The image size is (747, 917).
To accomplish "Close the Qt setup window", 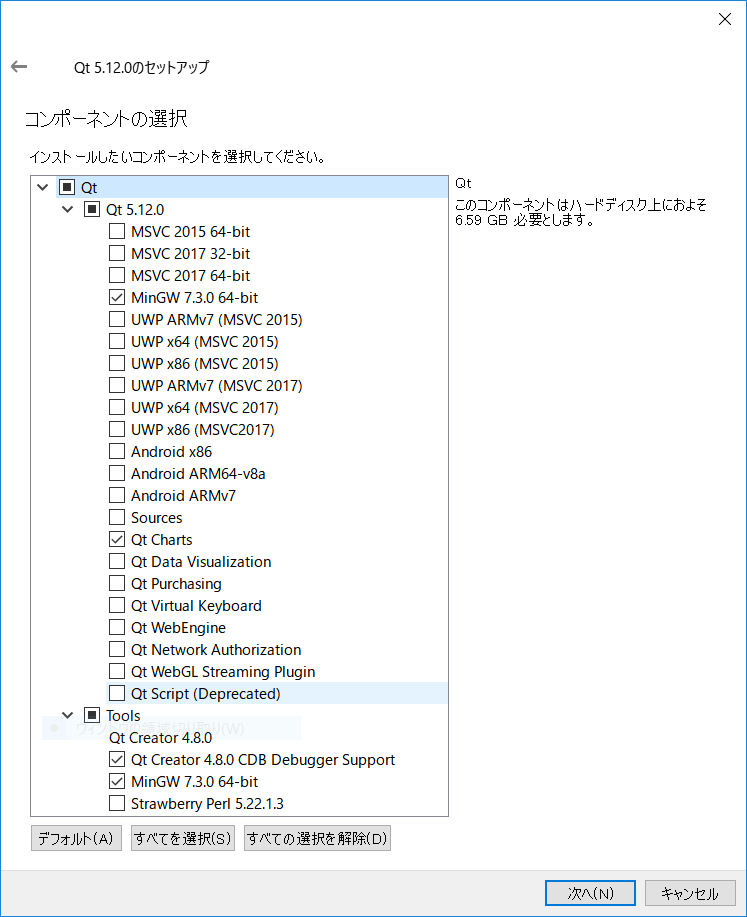I will 724,19.
